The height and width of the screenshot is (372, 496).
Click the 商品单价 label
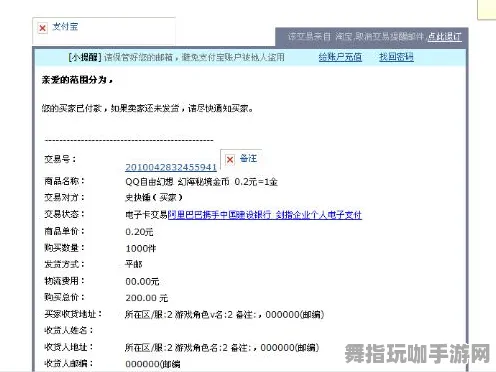coord(65,231)
